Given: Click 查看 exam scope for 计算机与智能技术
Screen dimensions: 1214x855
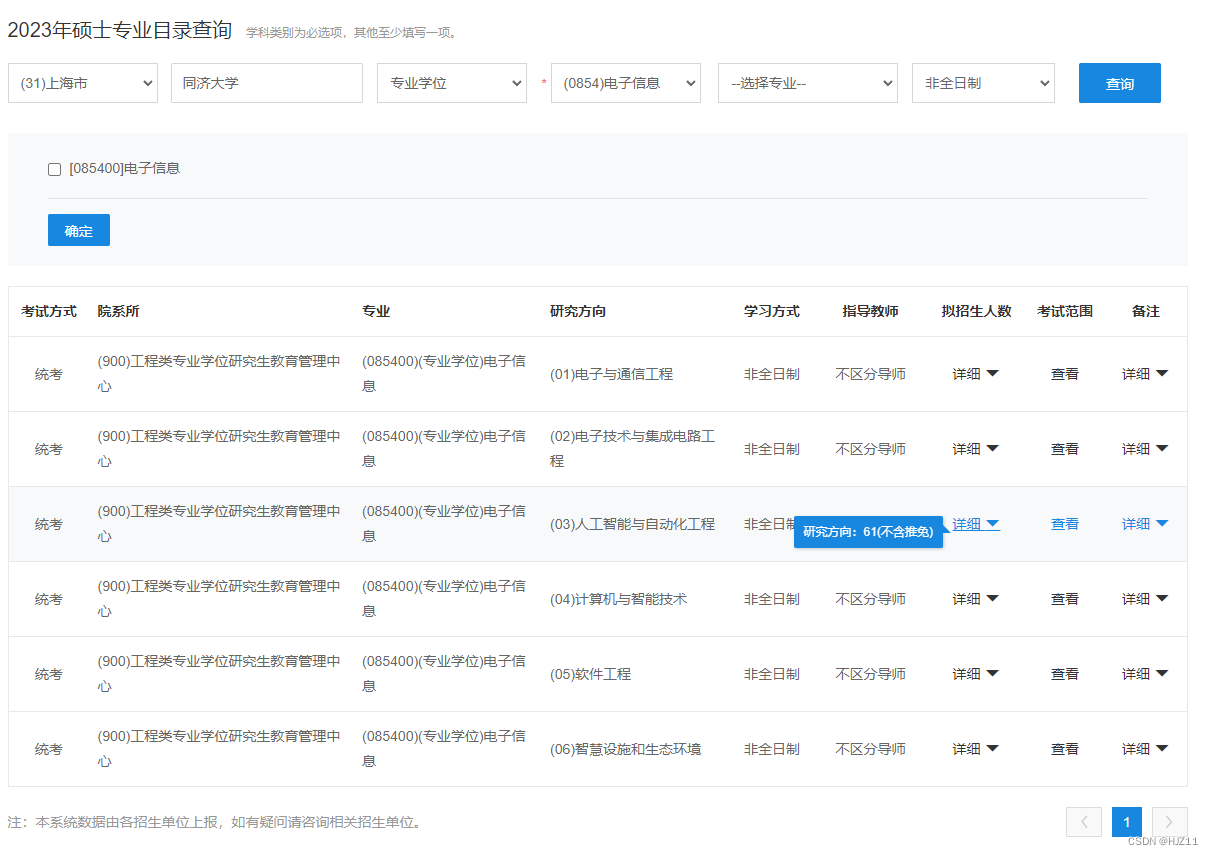Looking at the screenshot, I should [1064, 598].
